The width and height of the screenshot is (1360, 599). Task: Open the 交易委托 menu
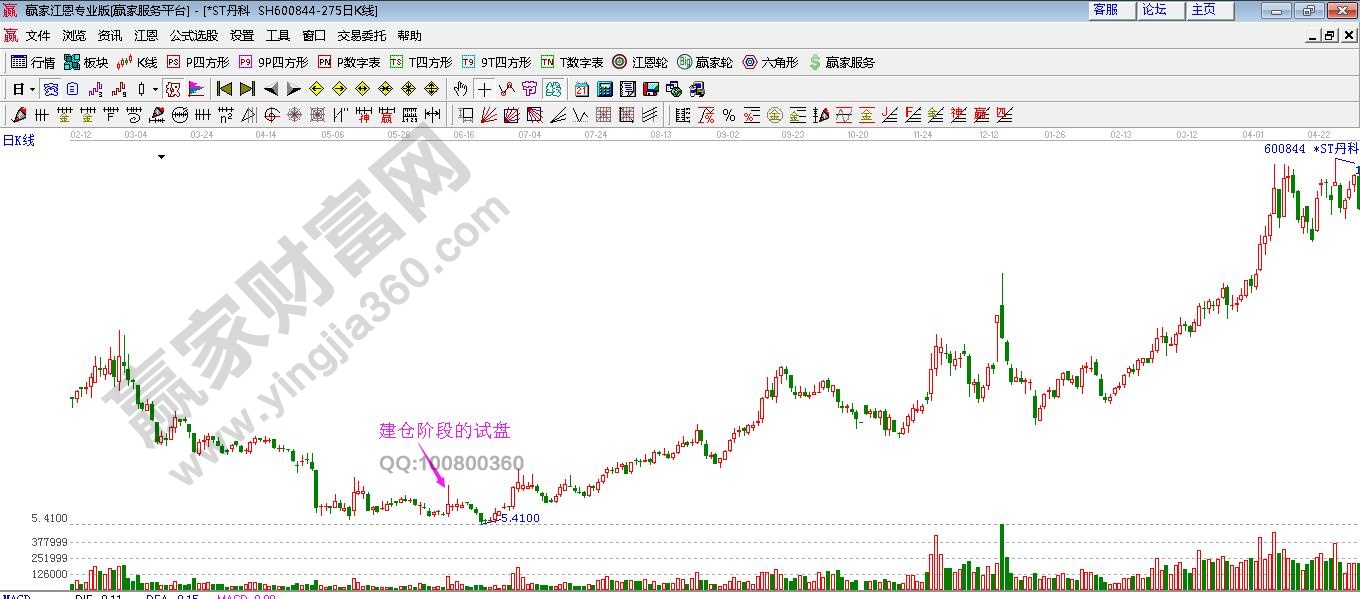[361, 35]
